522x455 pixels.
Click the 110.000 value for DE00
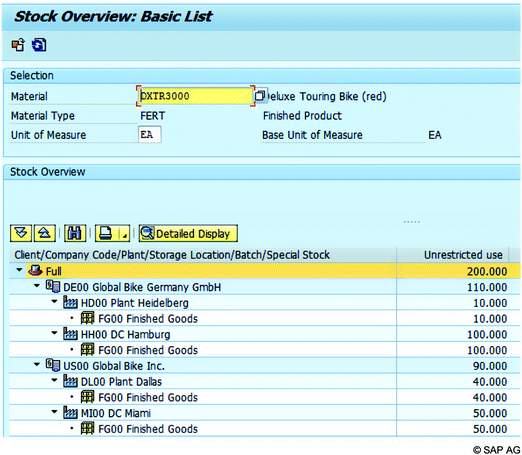[487, 287]
